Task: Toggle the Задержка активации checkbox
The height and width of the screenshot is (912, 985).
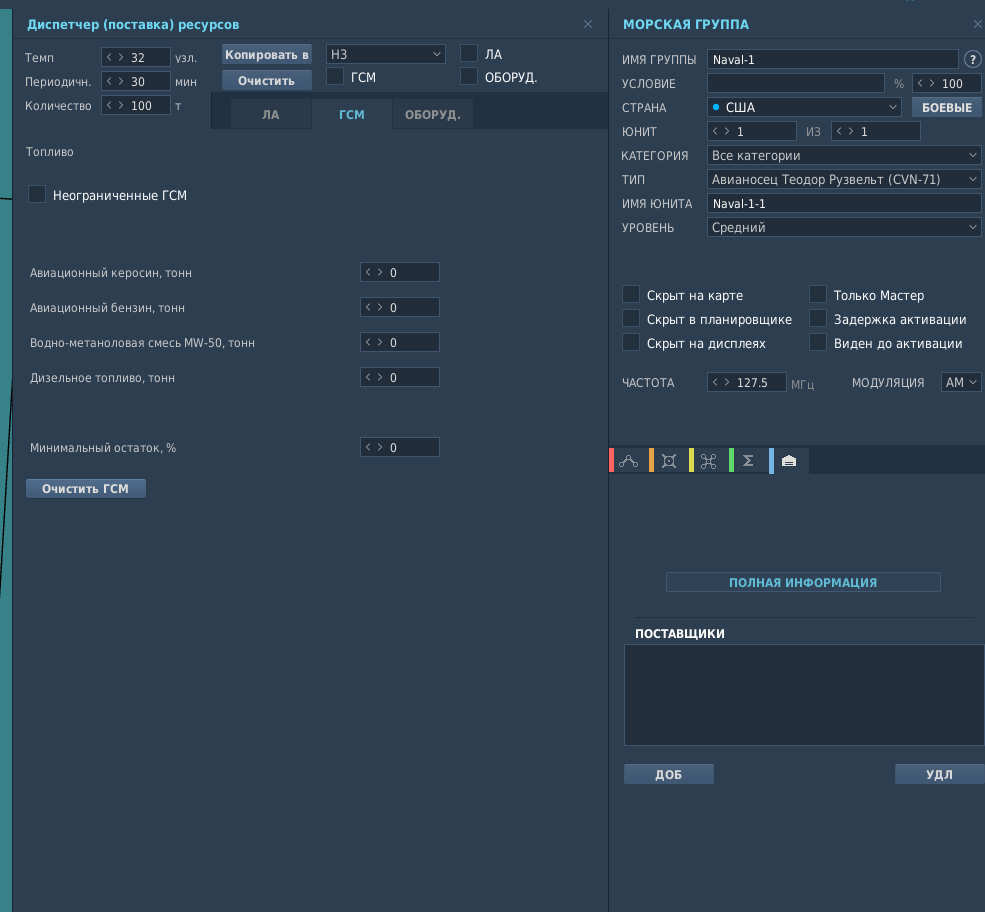Action: (818, 318)
